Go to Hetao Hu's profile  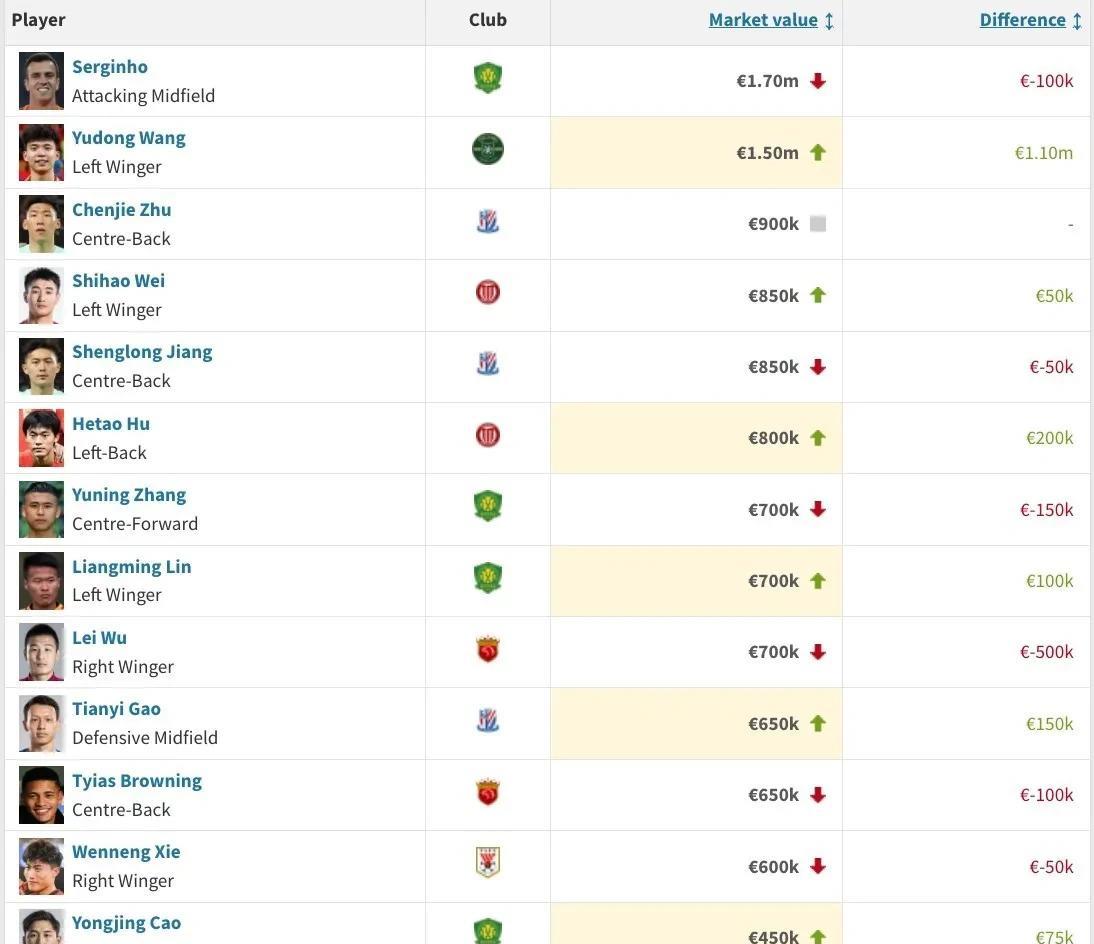click(111, 424)
